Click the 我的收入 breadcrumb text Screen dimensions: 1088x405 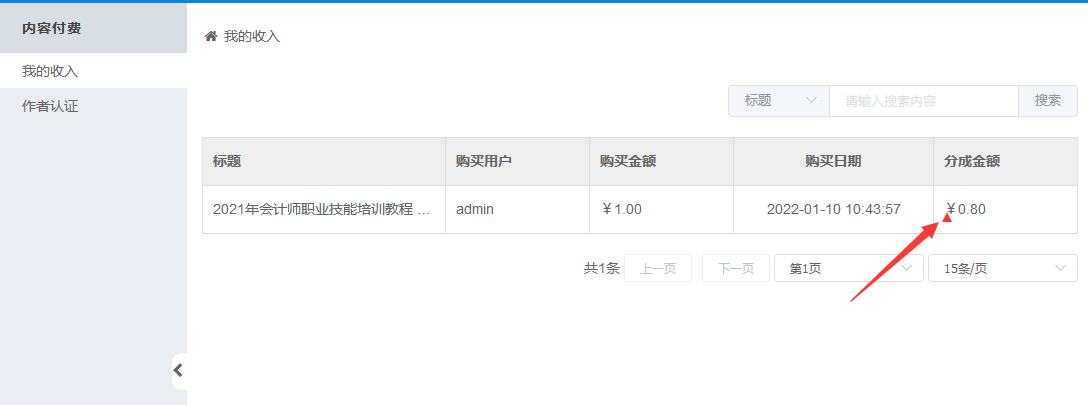(x=252, y=37)
